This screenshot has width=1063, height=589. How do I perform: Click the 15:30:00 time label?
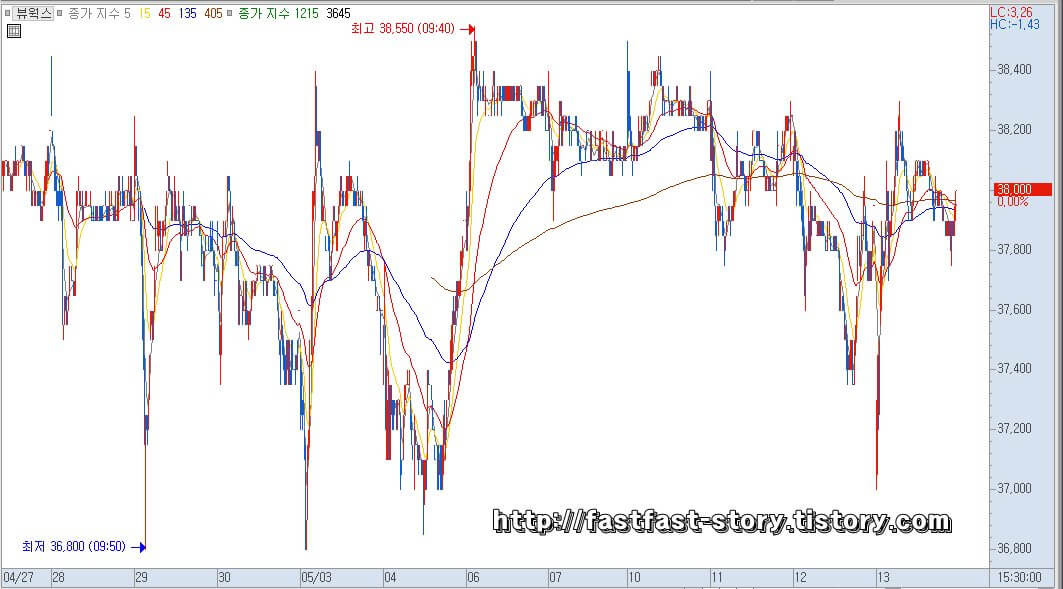pyautogui.click(x=1020, y=577)
